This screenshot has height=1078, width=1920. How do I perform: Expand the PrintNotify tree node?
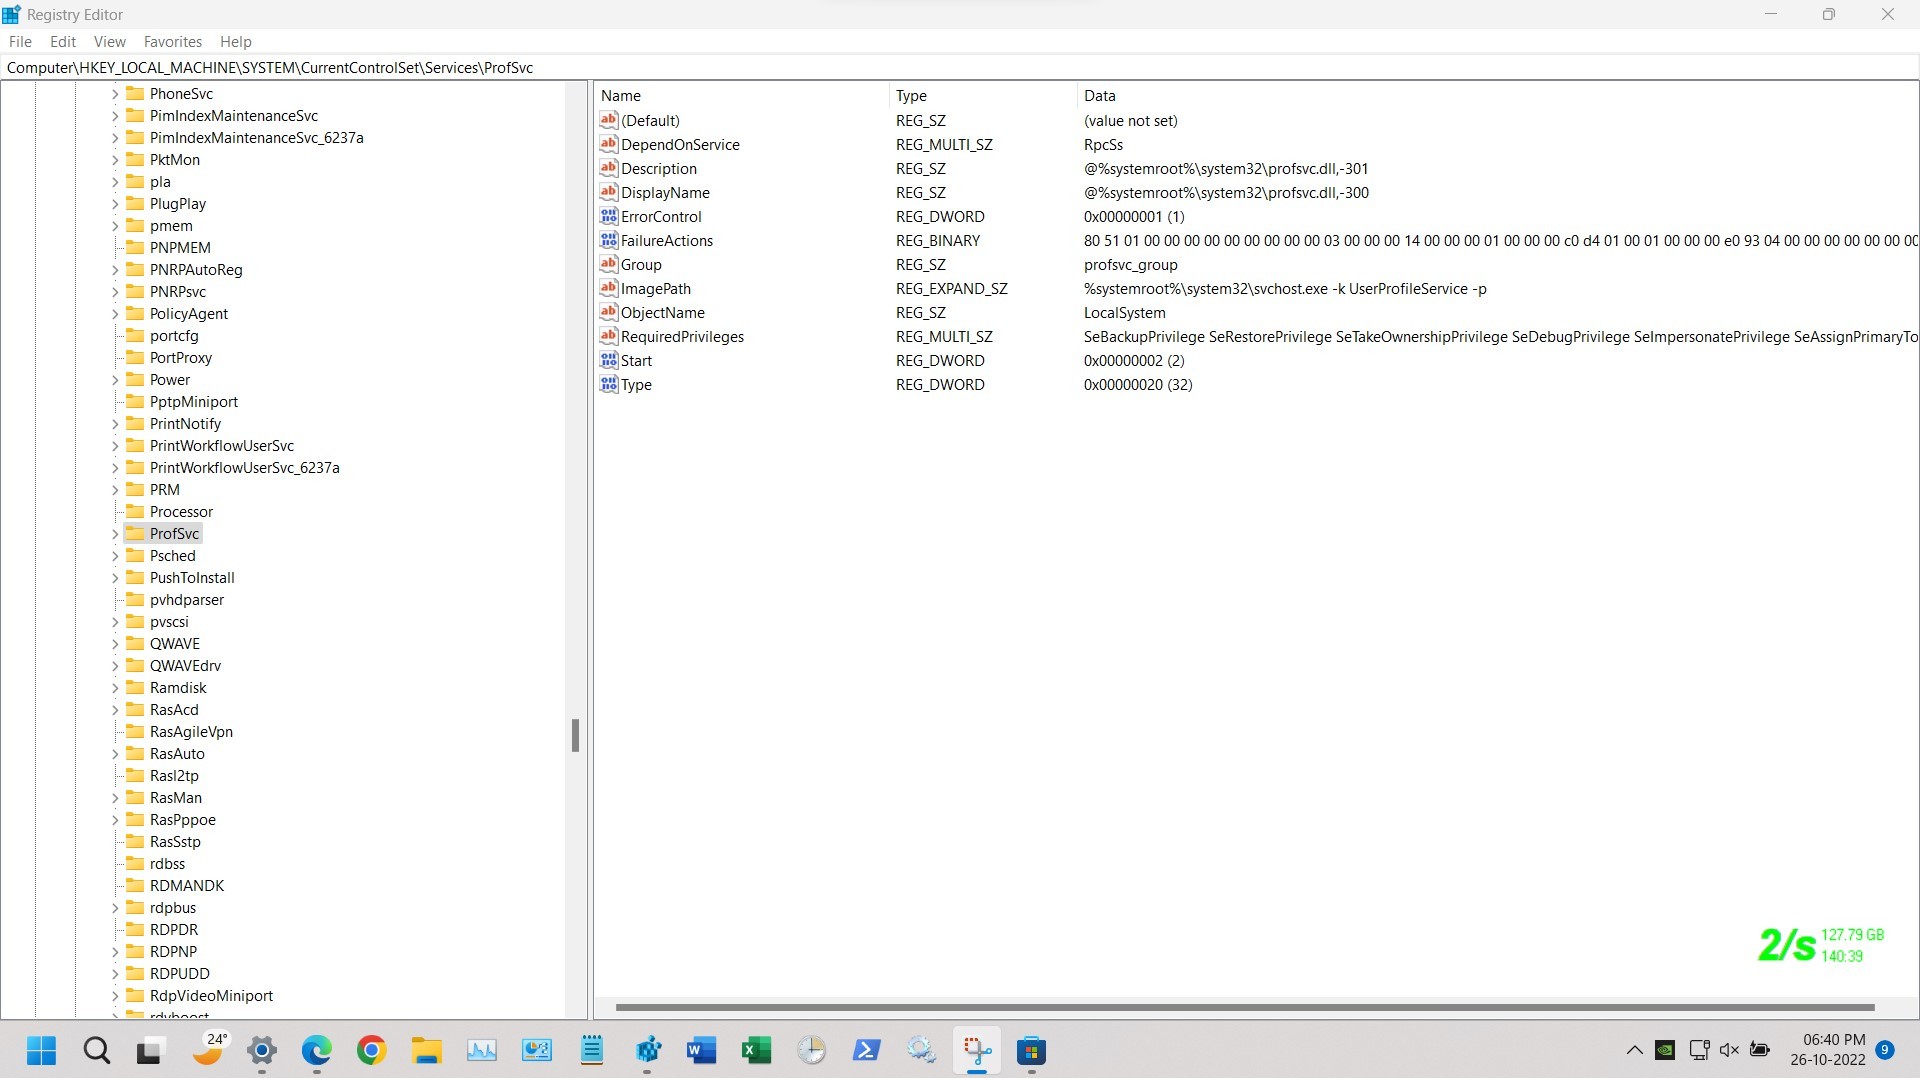pyautogui.click(x=114, y=424)
